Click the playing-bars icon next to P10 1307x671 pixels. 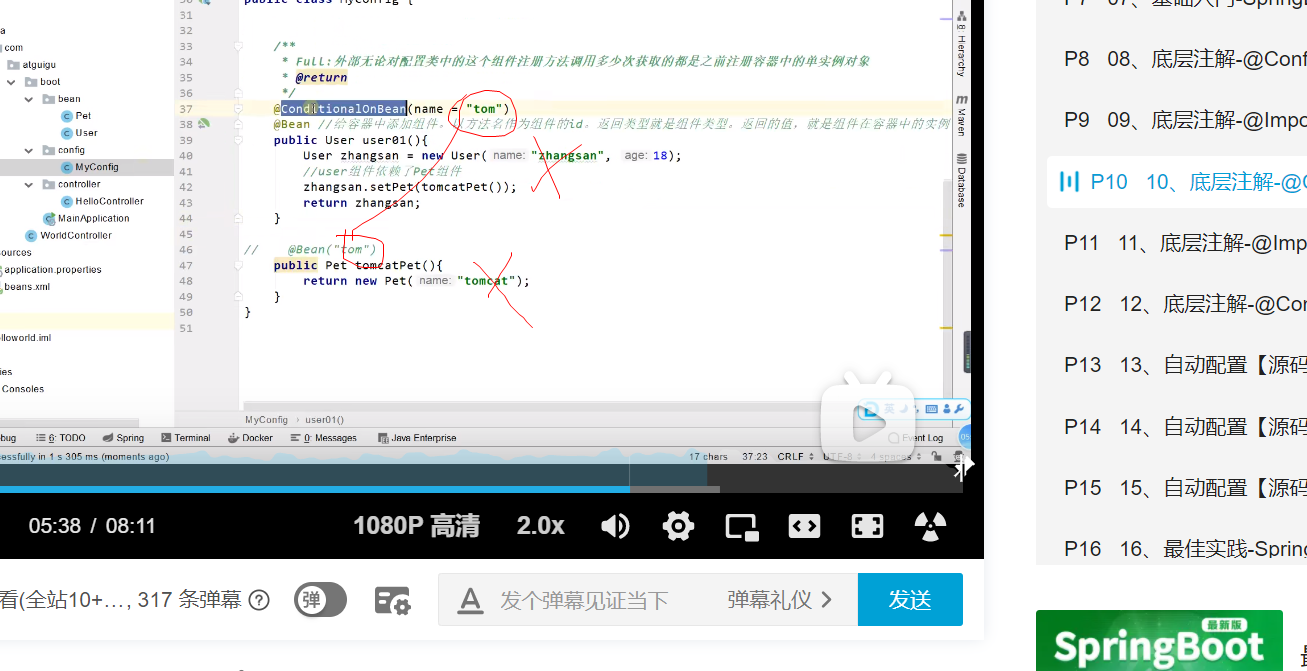pyautogui.click(x=1070, y=182)
